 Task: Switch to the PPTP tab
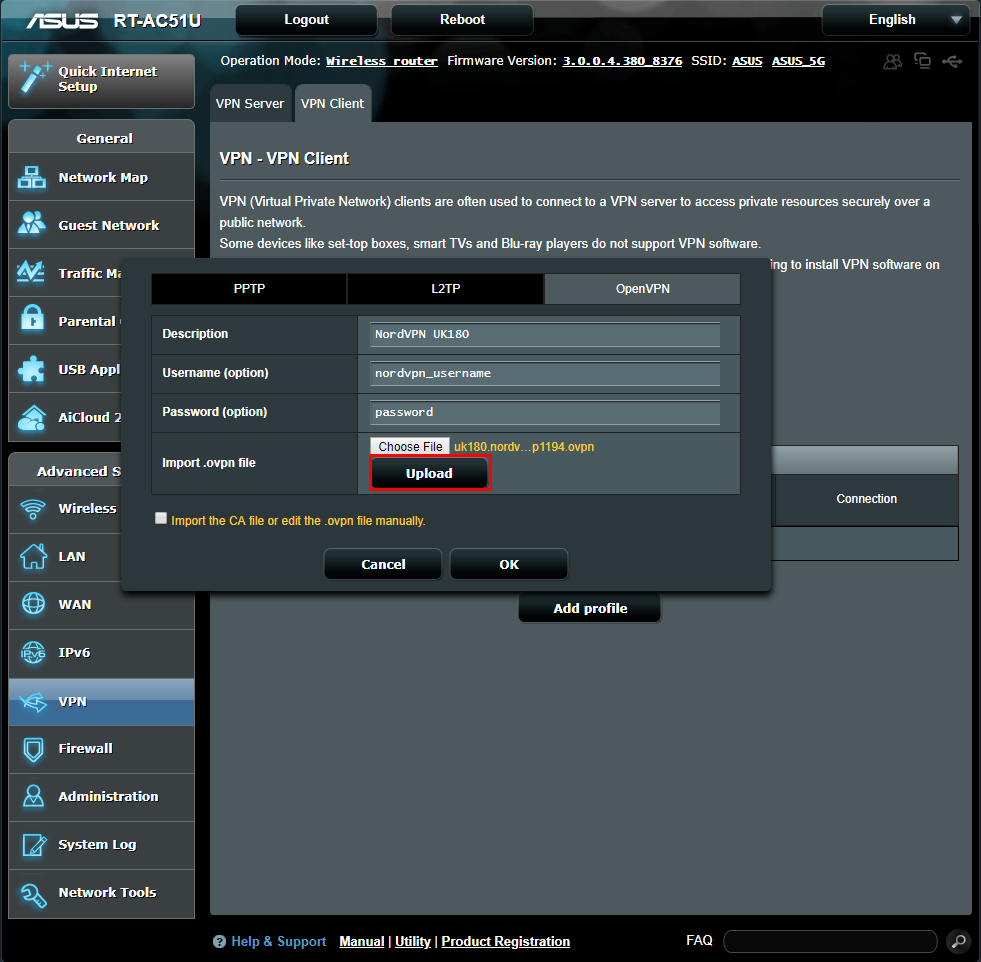point(248,289)
